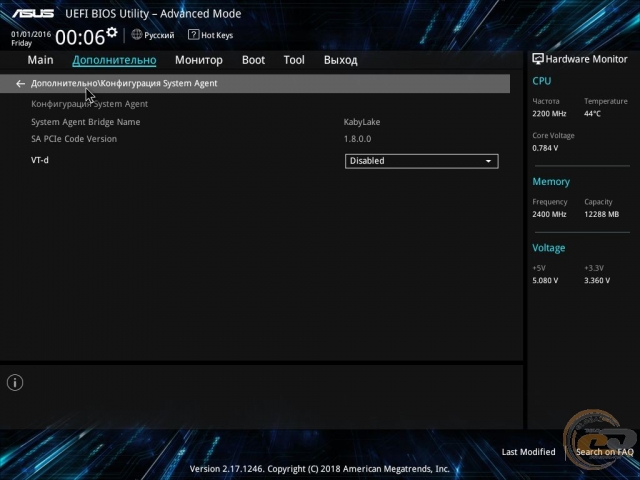Screen dimensions: 640x480
Task: Click the globe language icon
Action: coord(137,35)
